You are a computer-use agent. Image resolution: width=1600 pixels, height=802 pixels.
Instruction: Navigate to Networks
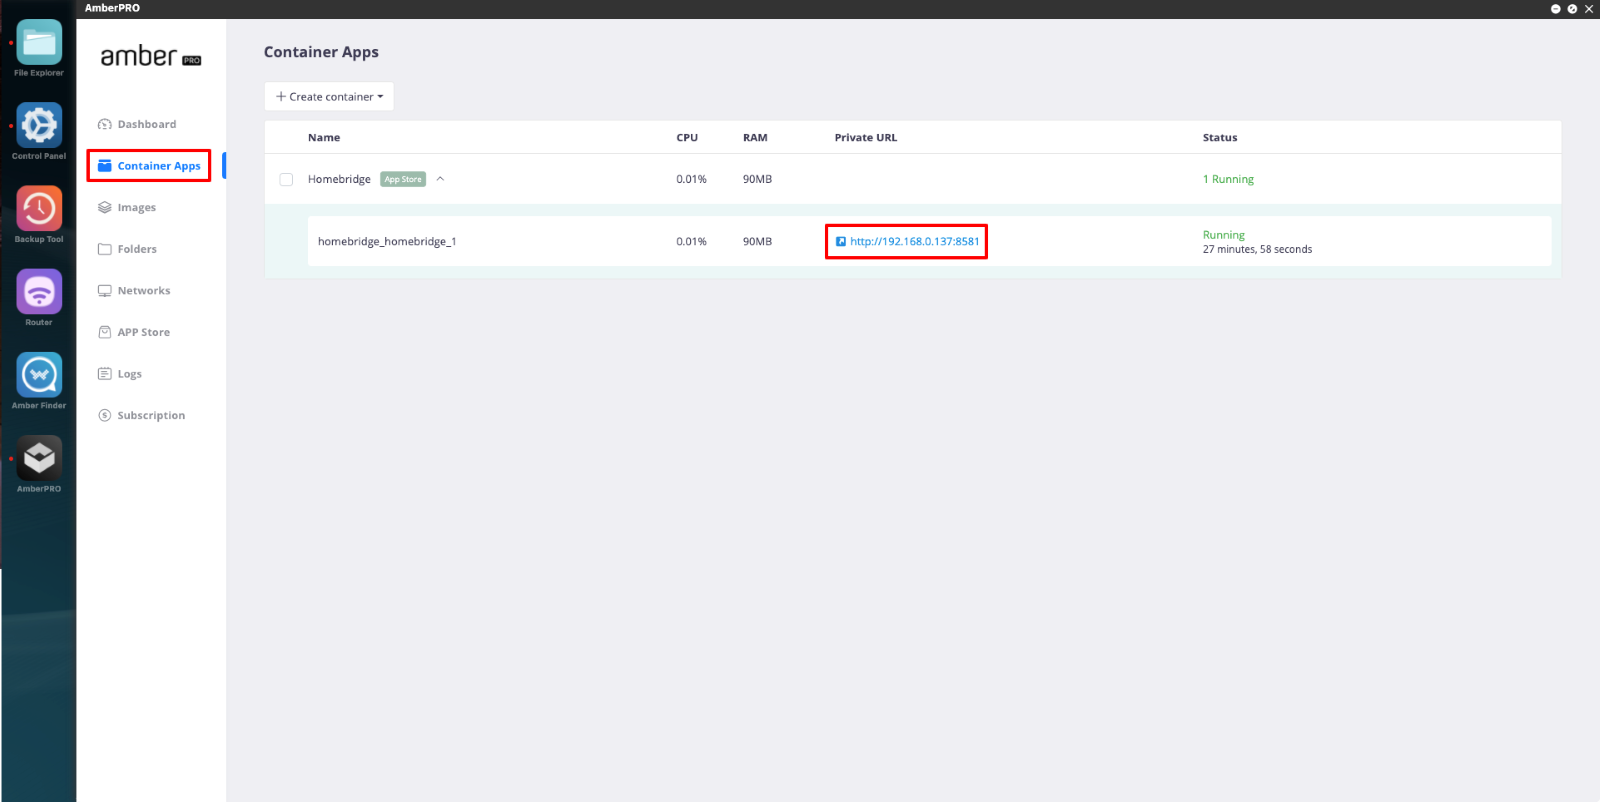coord(144,291)
